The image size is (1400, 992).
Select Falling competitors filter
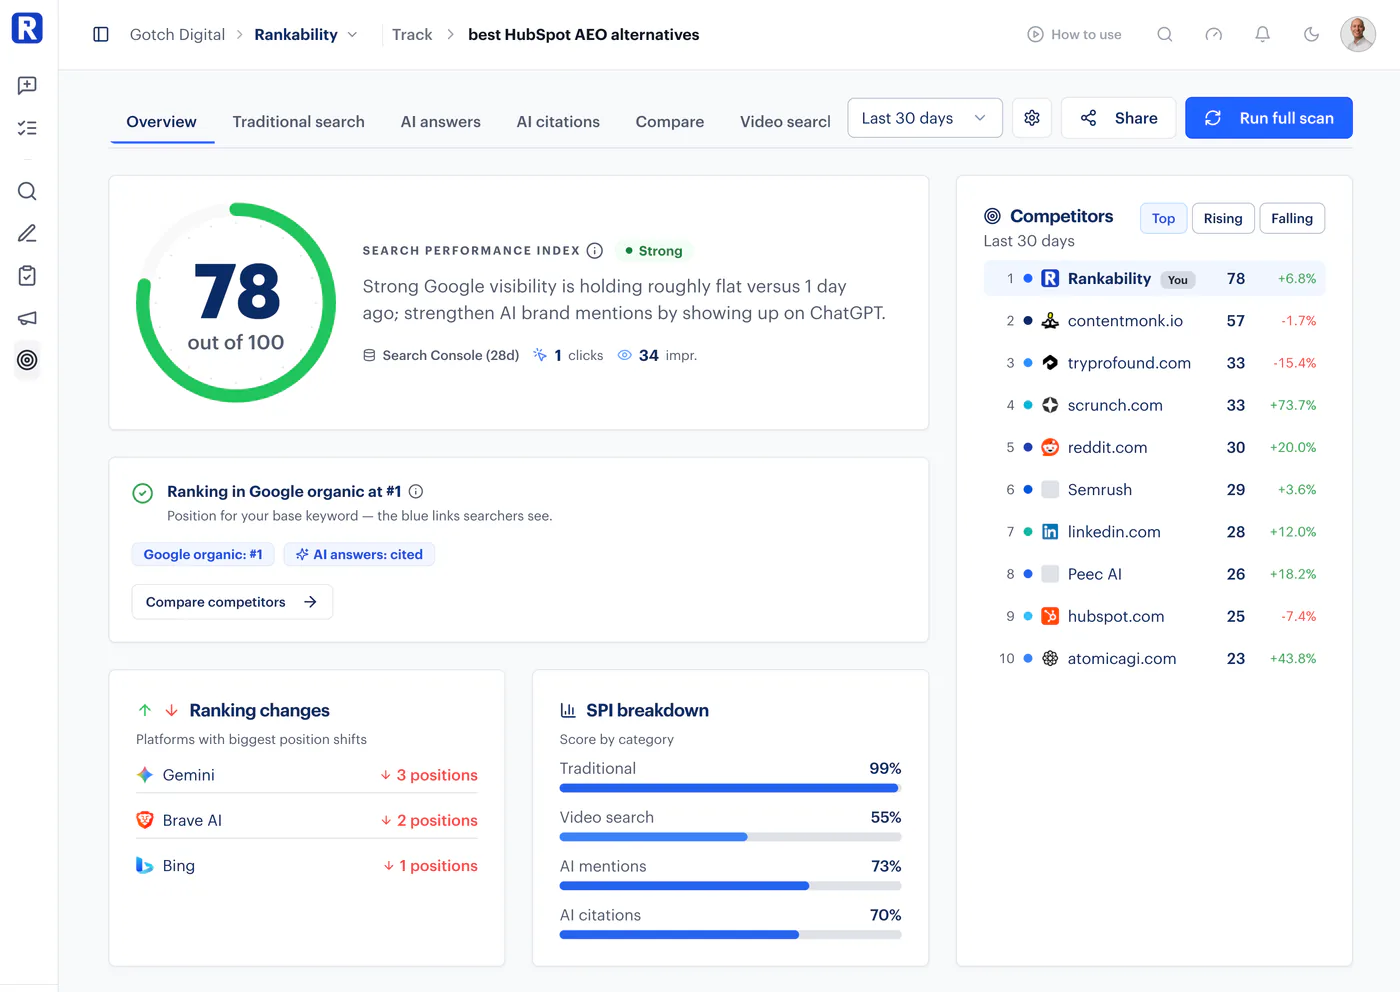(x=1292, y=219)
